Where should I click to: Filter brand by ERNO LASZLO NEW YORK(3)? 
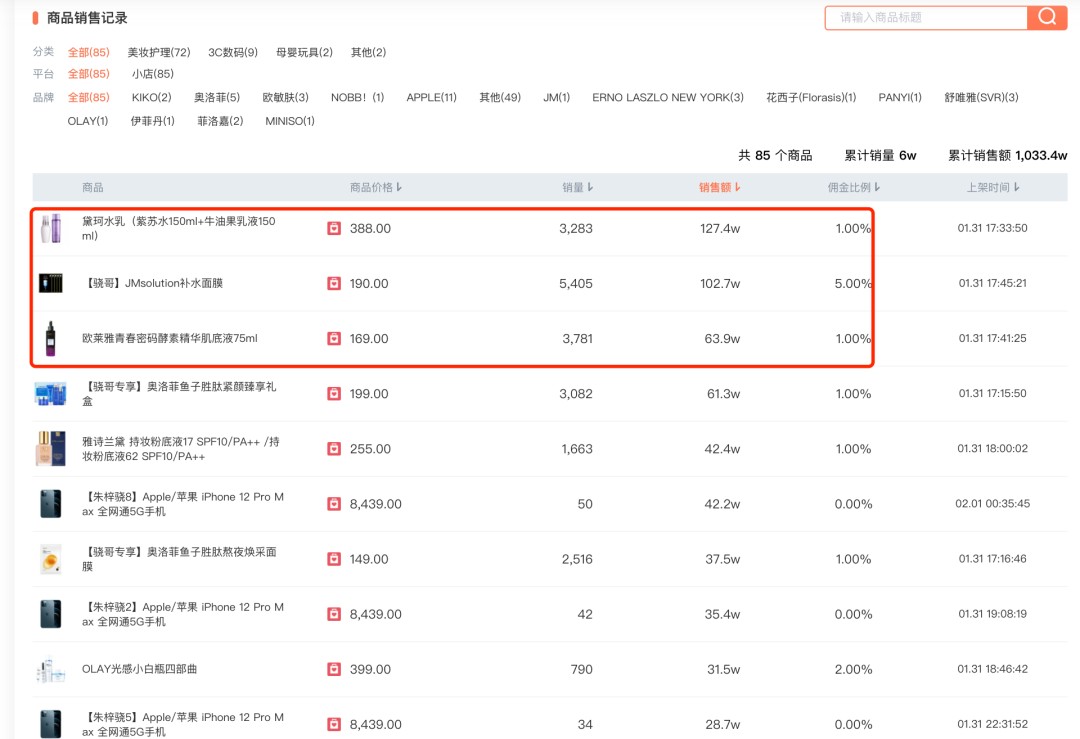click(x=668, y=97)
